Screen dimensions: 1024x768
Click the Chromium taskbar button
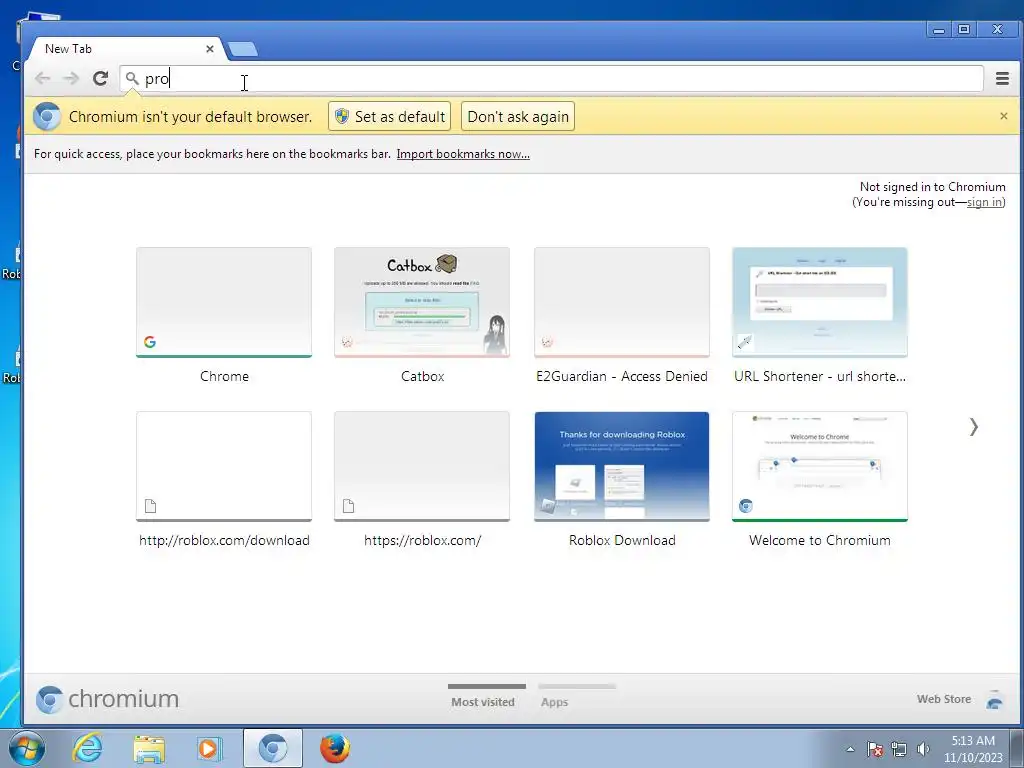[273, 748]
